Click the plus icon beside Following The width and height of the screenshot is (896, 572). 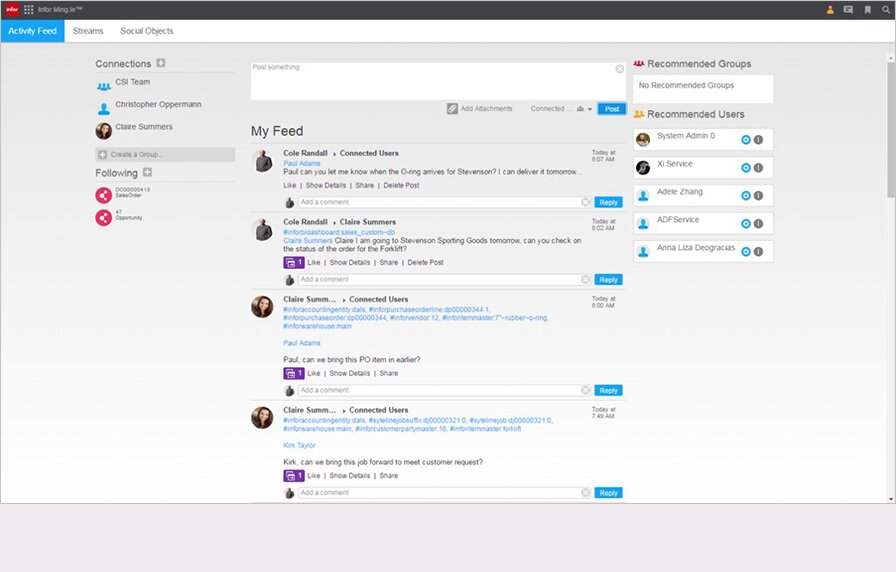pos(147,173)
